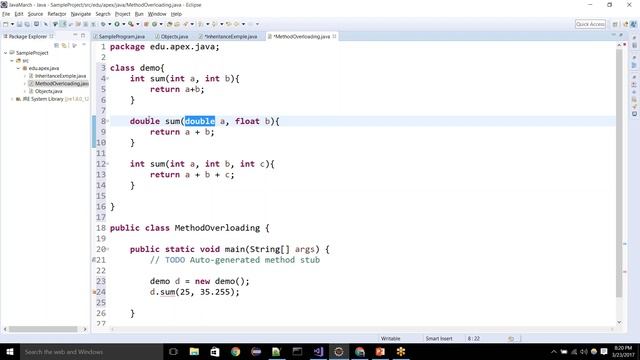Click Link with Editor in Package Explorer
The image size is (640, 360).
pyautogui.click(x=64, y=45)
